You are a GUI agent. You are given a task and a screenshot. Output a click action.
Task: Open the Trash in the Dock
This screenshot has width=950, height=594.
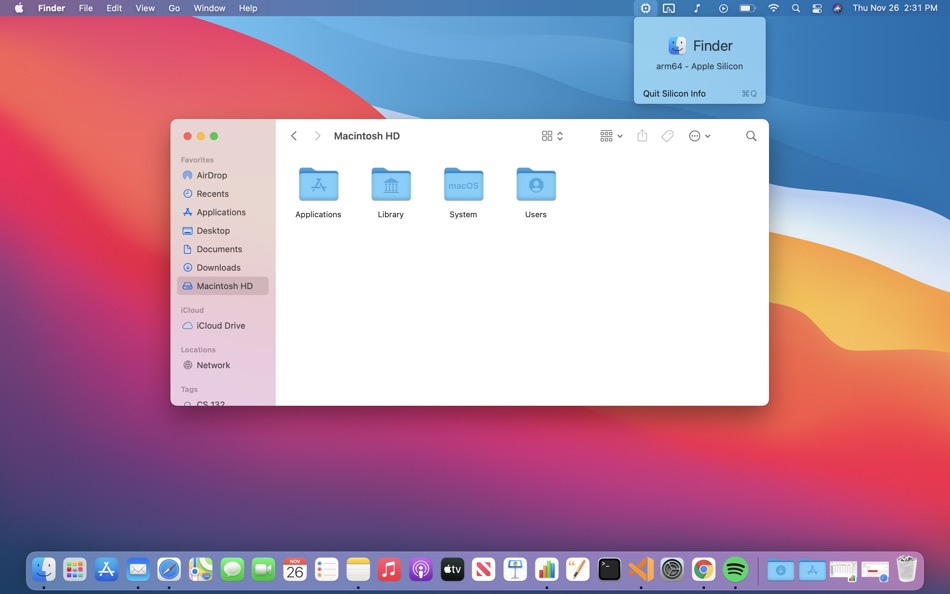click(906, 569)
